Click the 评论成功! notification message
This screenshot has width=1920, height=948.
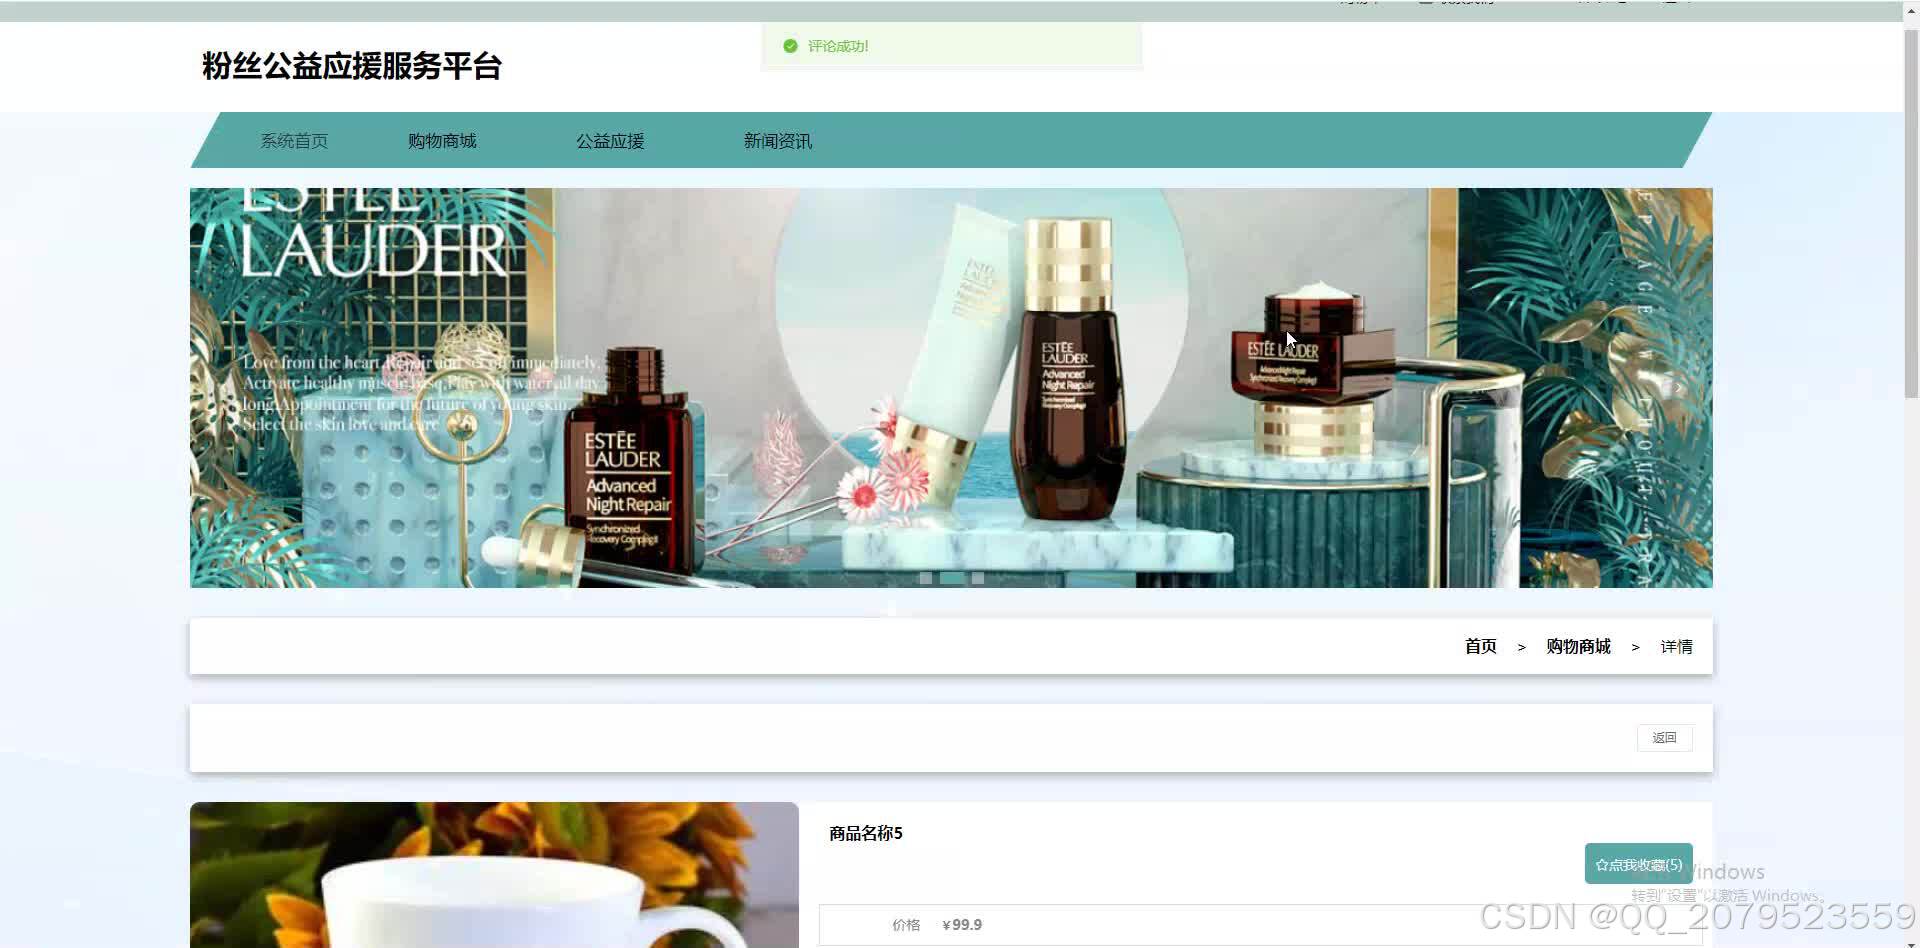pos(838,46)
